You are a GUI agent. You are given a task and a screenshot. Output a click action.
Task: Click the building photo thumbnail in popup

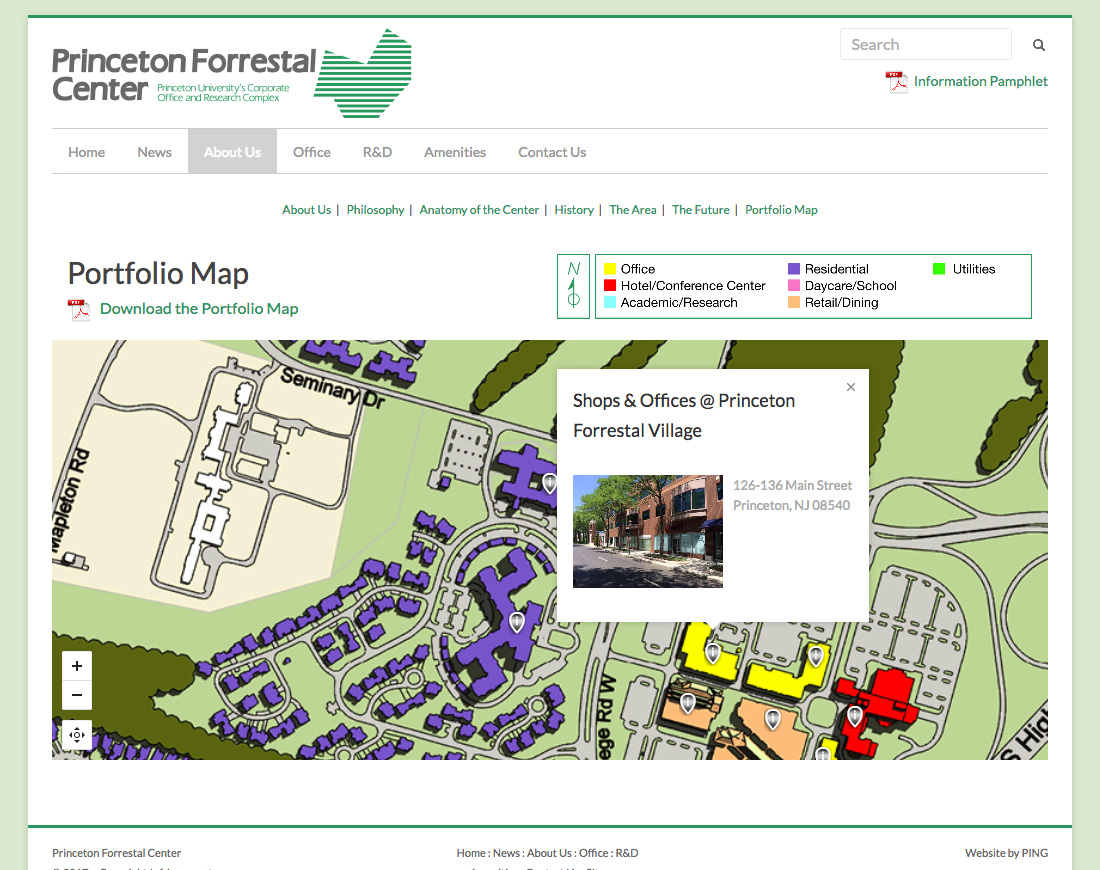tap(648, 531)
